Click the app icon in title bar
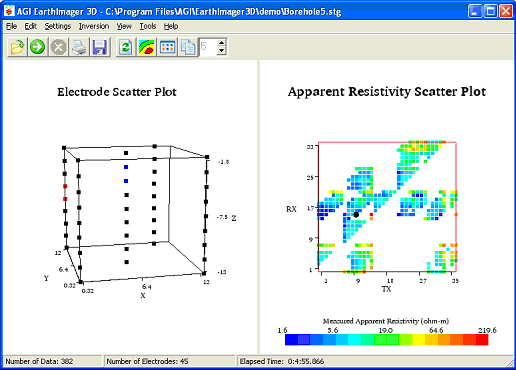The image size is (516, 370). point(9,12)
